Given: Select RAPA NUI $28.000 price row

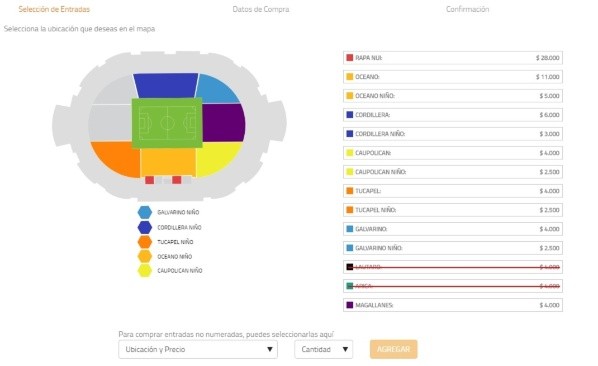Looking at the screenshot, I should tap(453, 58).
